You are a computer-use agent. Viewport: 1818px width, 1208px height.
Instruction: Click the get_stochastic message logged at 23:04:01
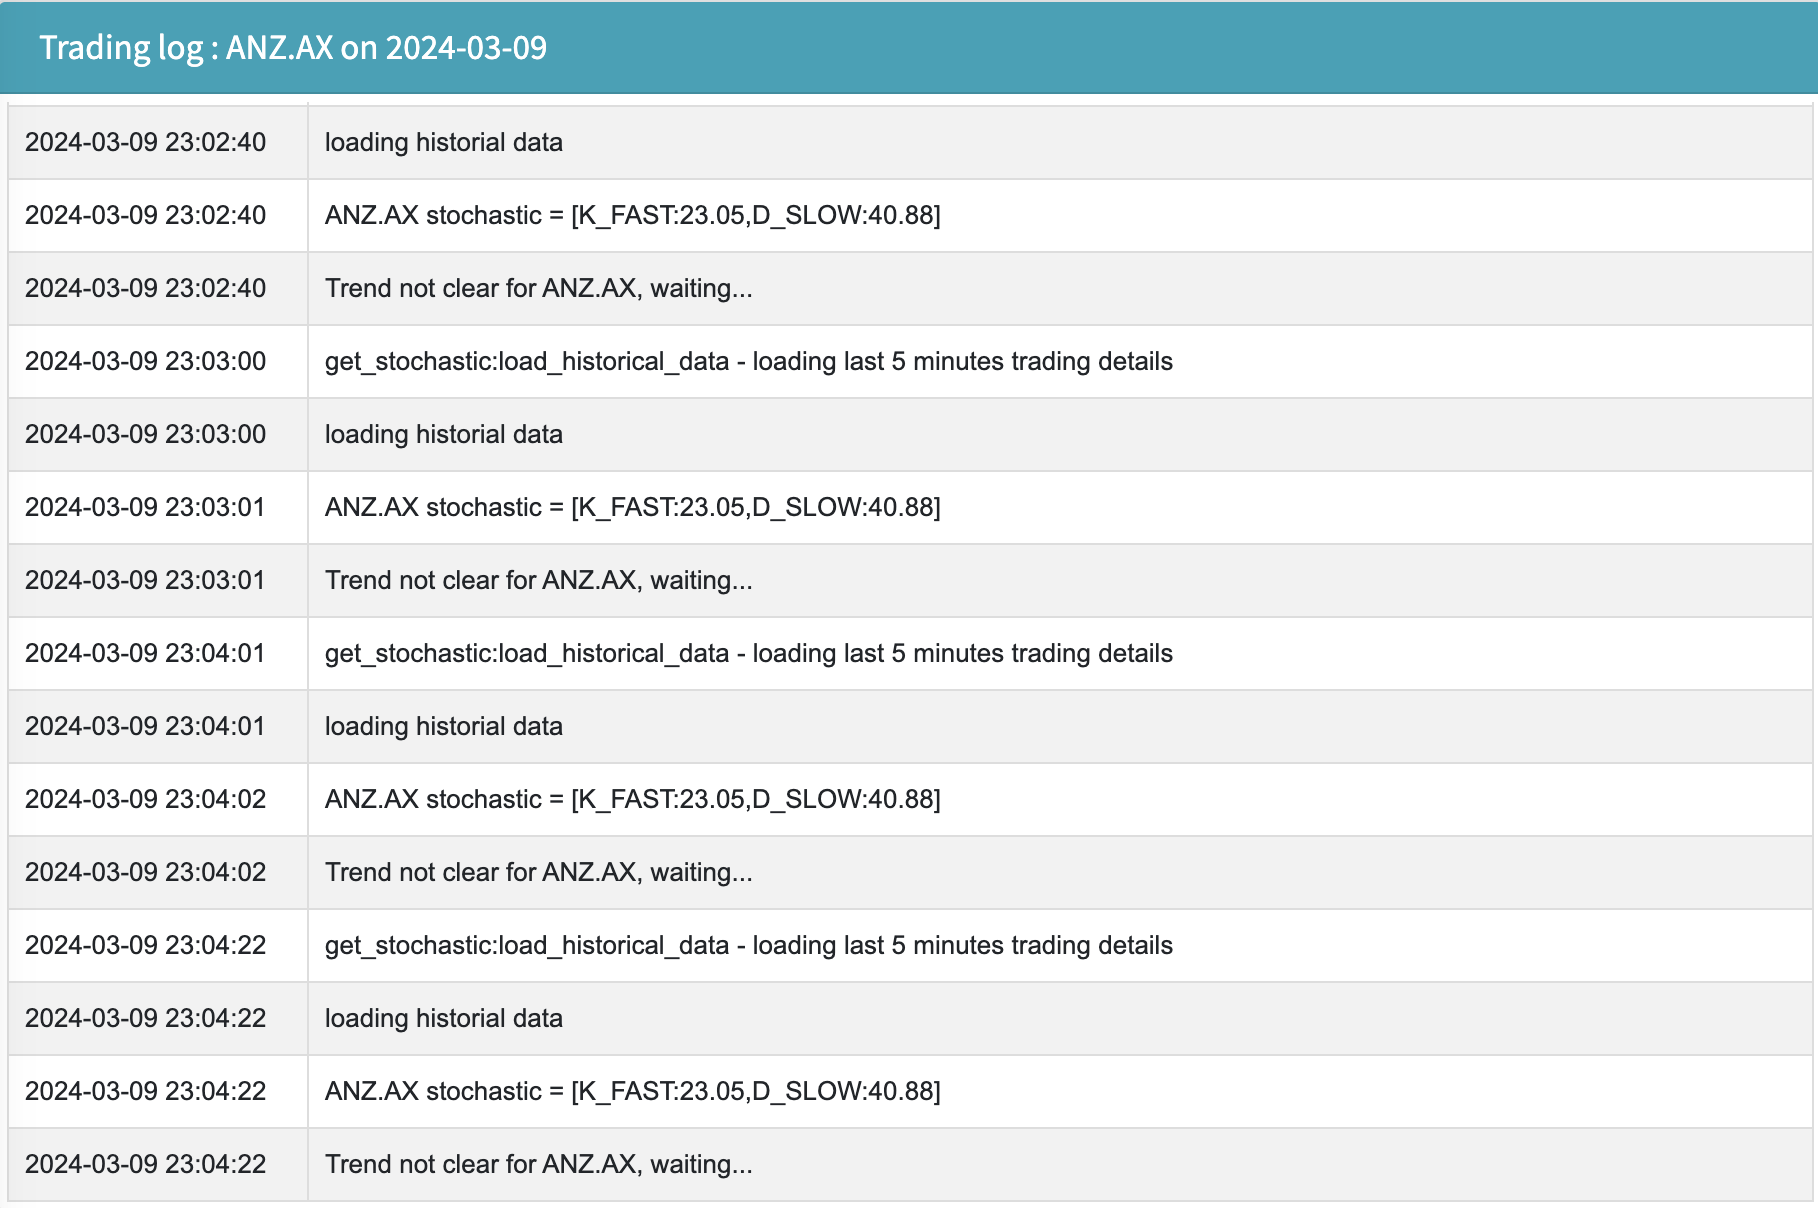[748, 653]
